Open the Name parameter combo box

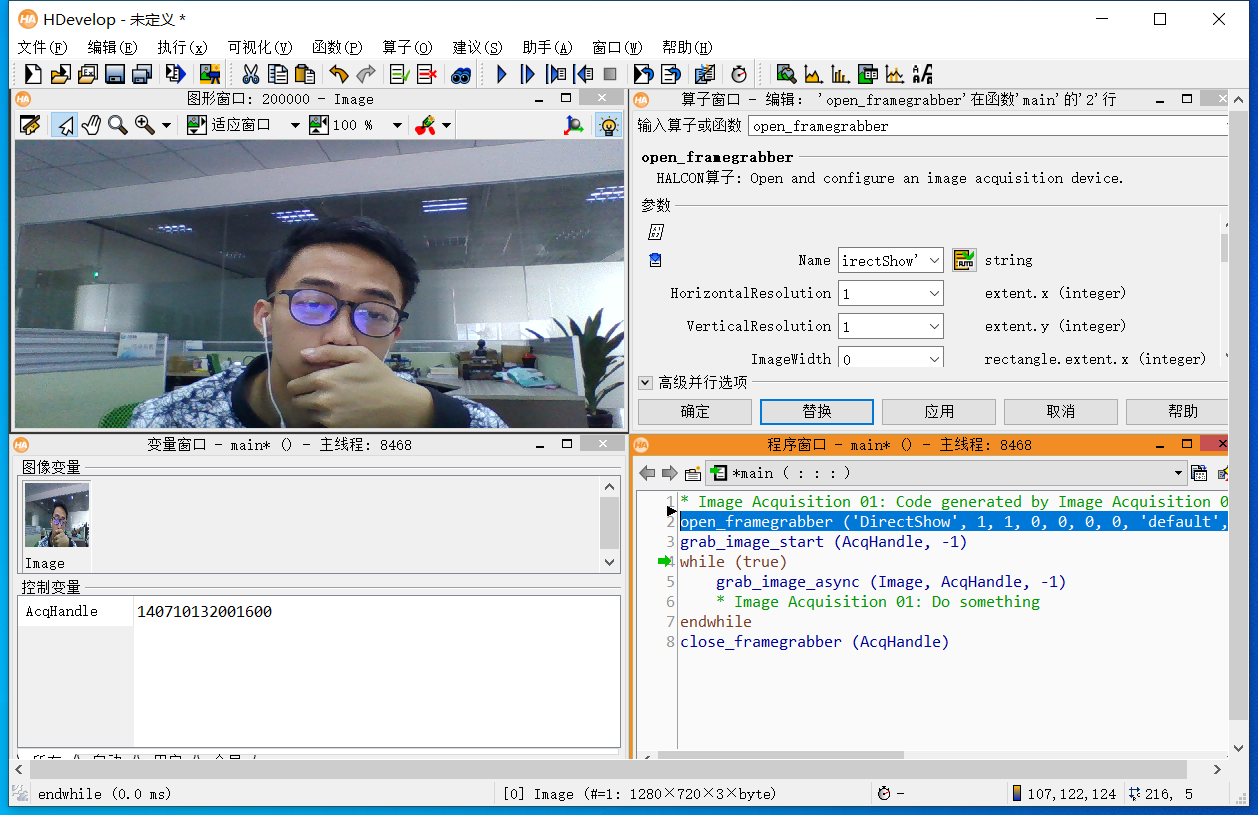891,260
